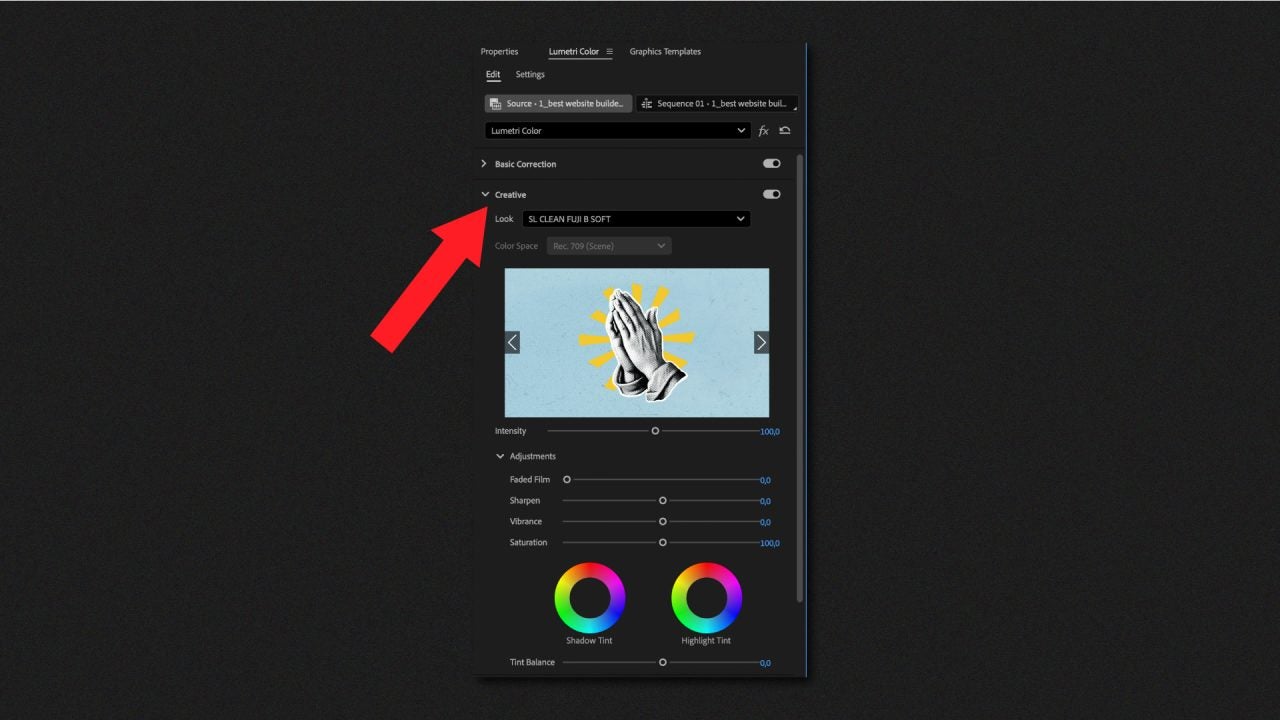Click the previous Look preview arrow
Screen dimensions: 1280x720
[513, 342]
